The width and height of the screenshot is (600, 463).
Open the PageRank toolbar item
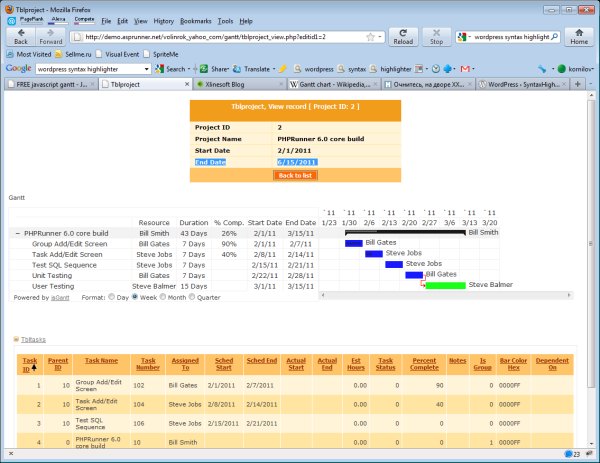[x=31, y=20]
